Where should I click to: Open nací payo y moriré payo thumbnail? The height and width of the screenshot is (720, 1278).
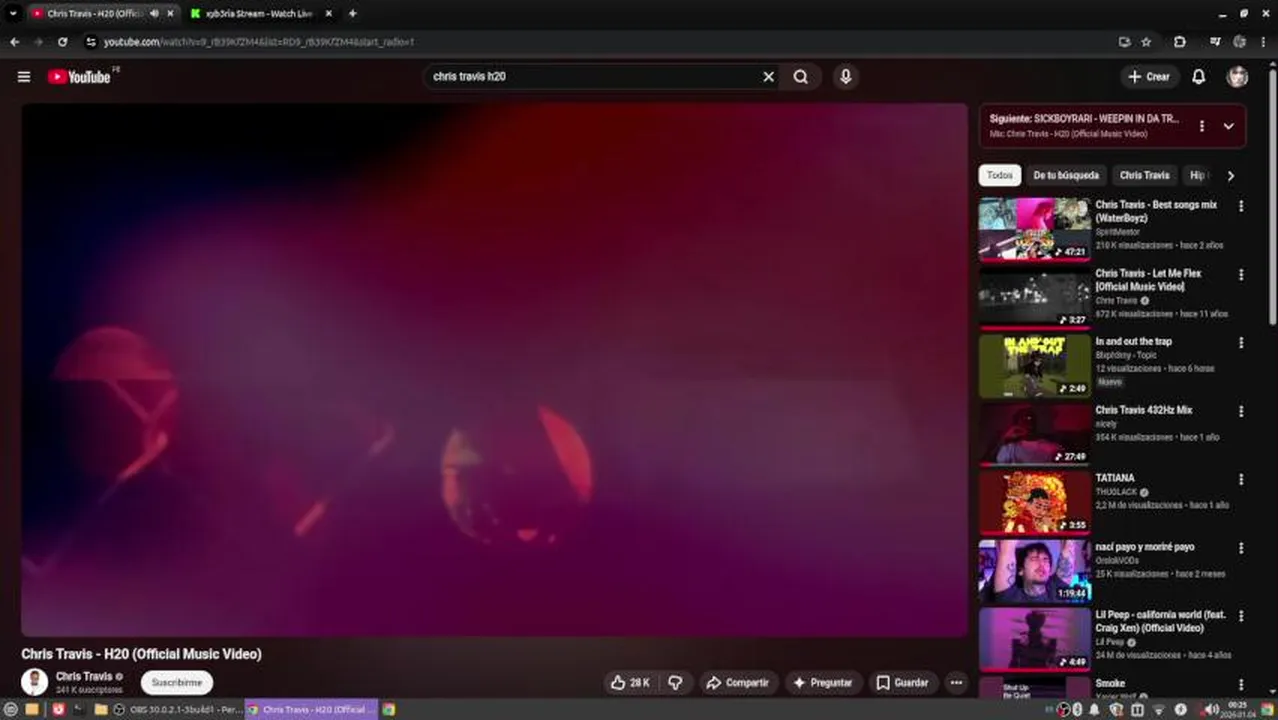1034,571
